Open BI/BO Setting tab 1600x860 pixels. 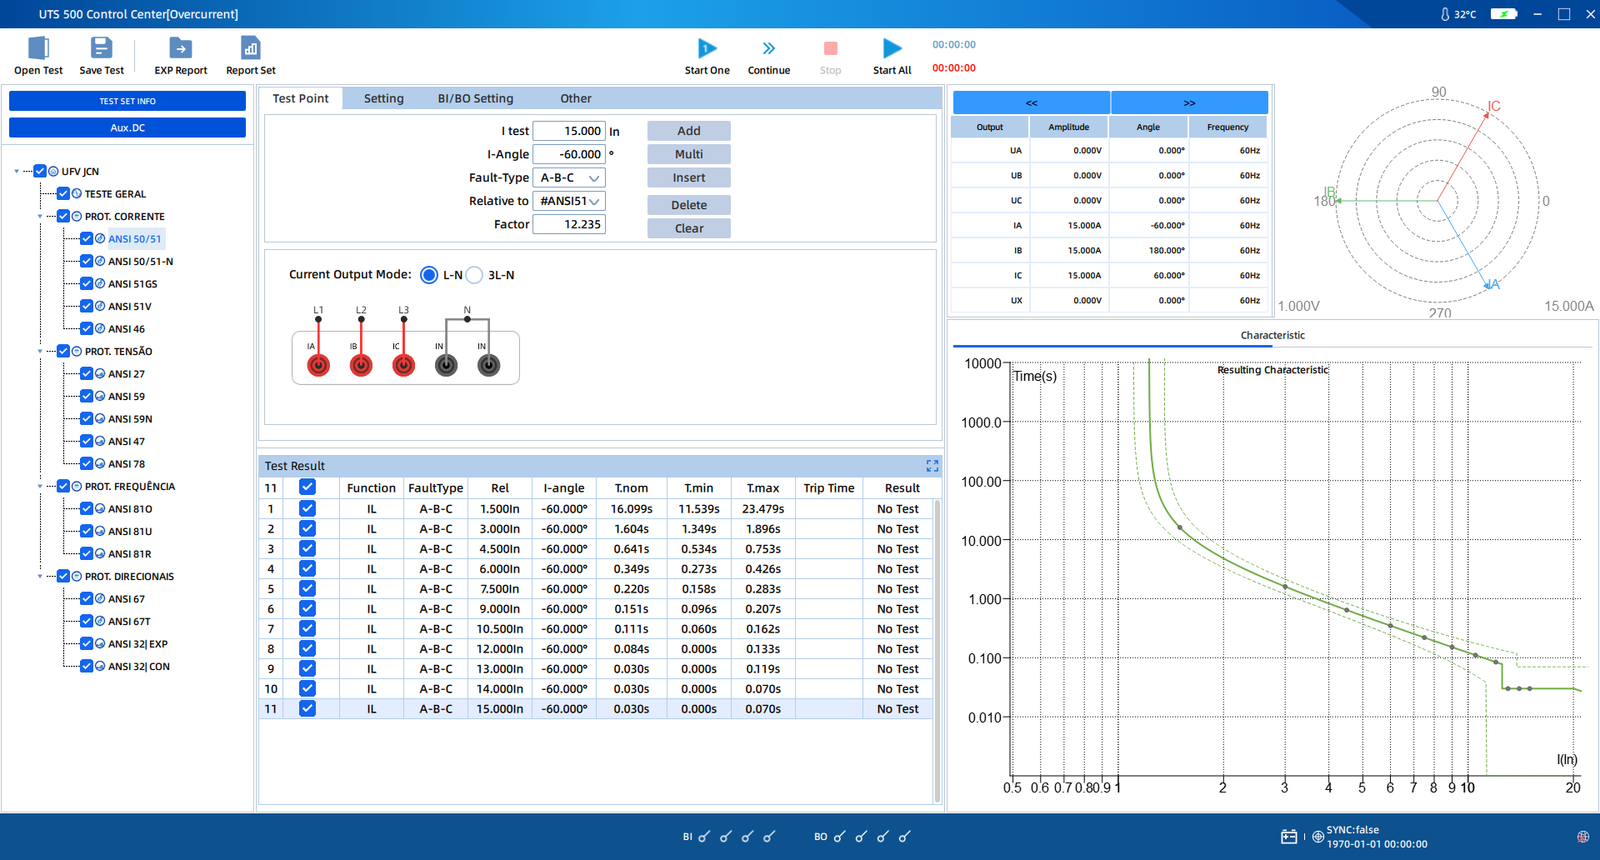(475, 98)
